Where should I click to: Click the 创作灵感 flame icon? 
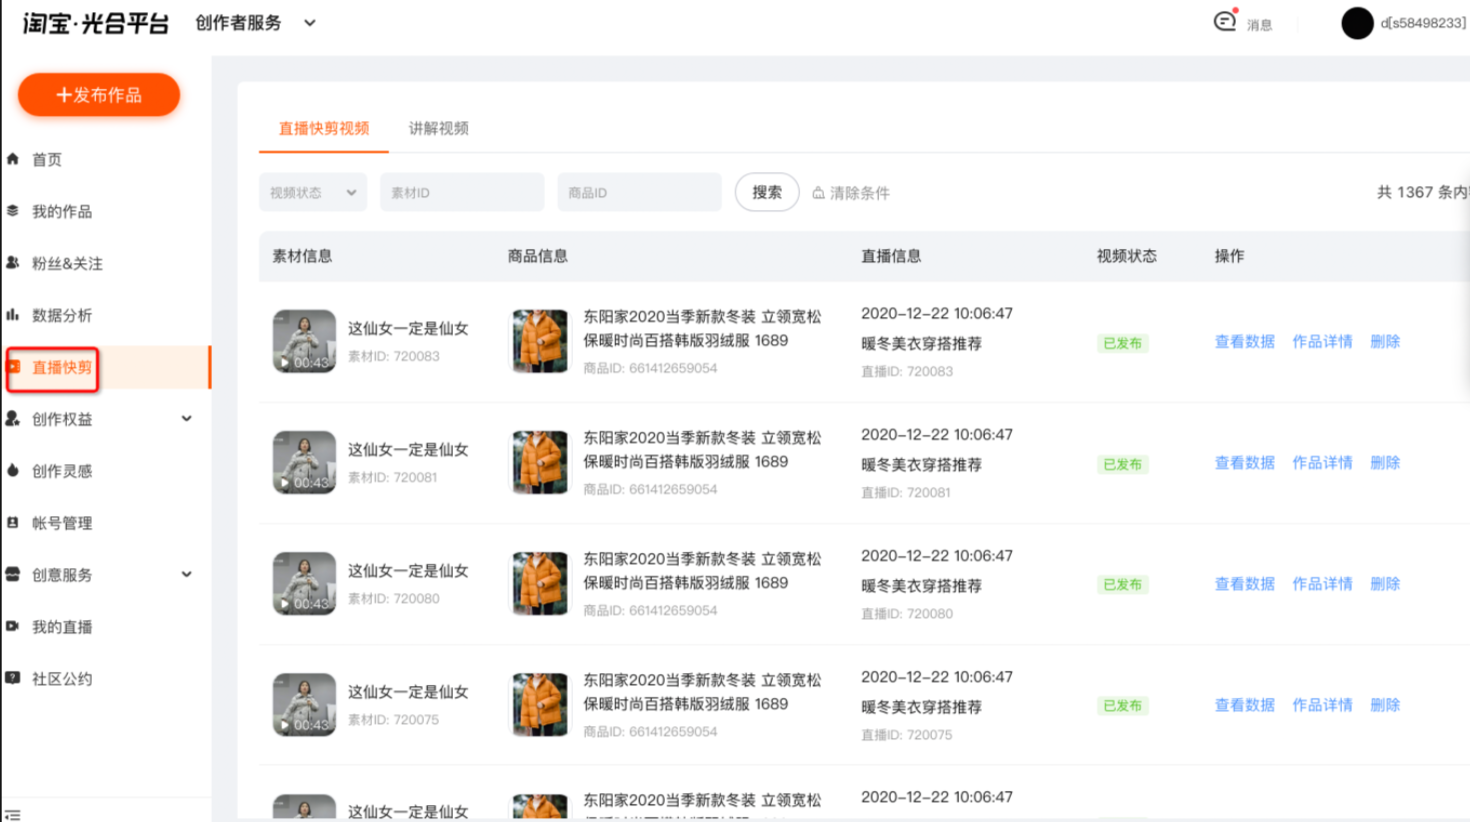tap(13, 471)
